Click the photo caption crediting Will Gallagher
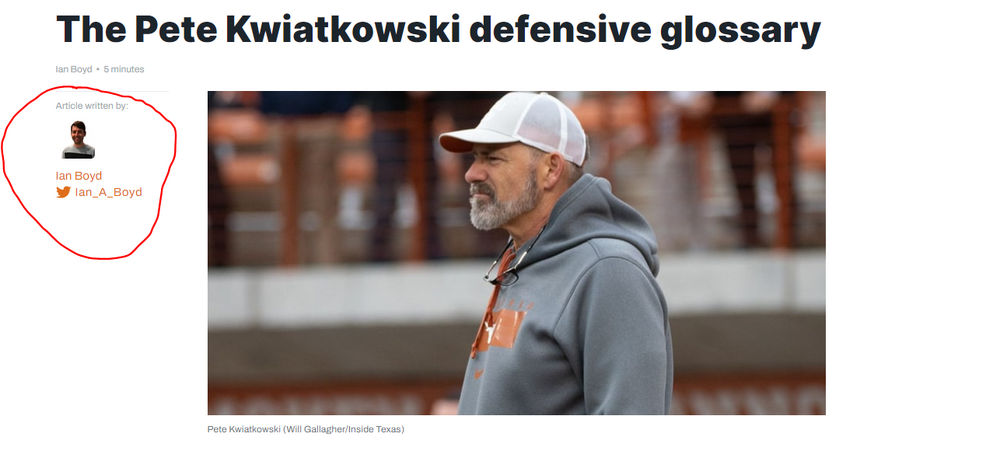The image size is (1000, 451). [306, 429]
